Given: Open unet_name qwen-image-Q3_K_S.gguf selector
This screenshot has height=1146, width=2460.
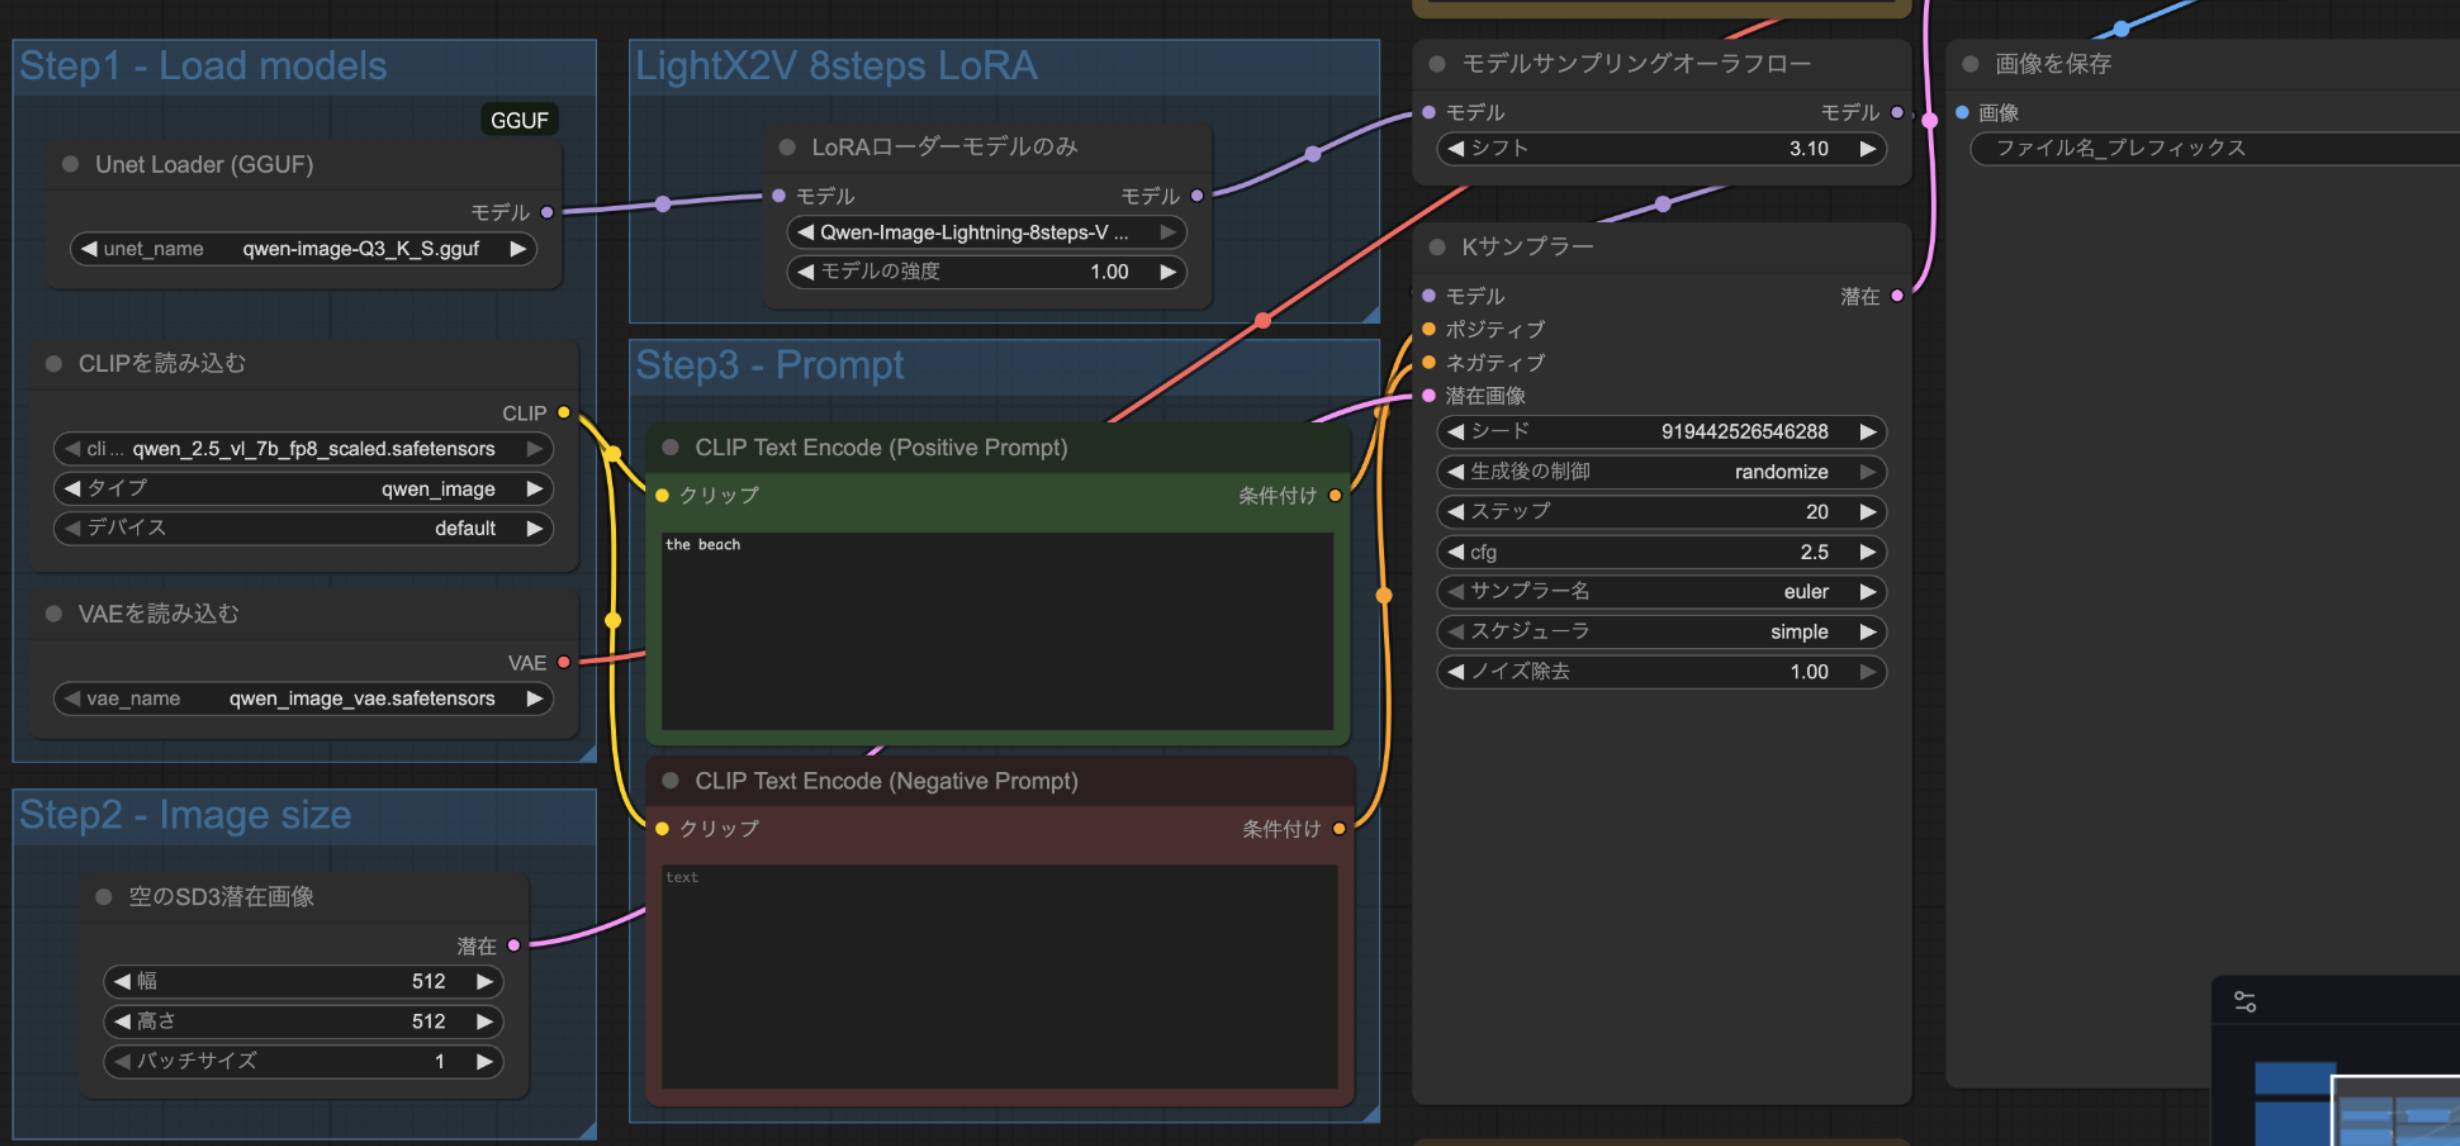Looking at the screenshot, I should (302, 249).
